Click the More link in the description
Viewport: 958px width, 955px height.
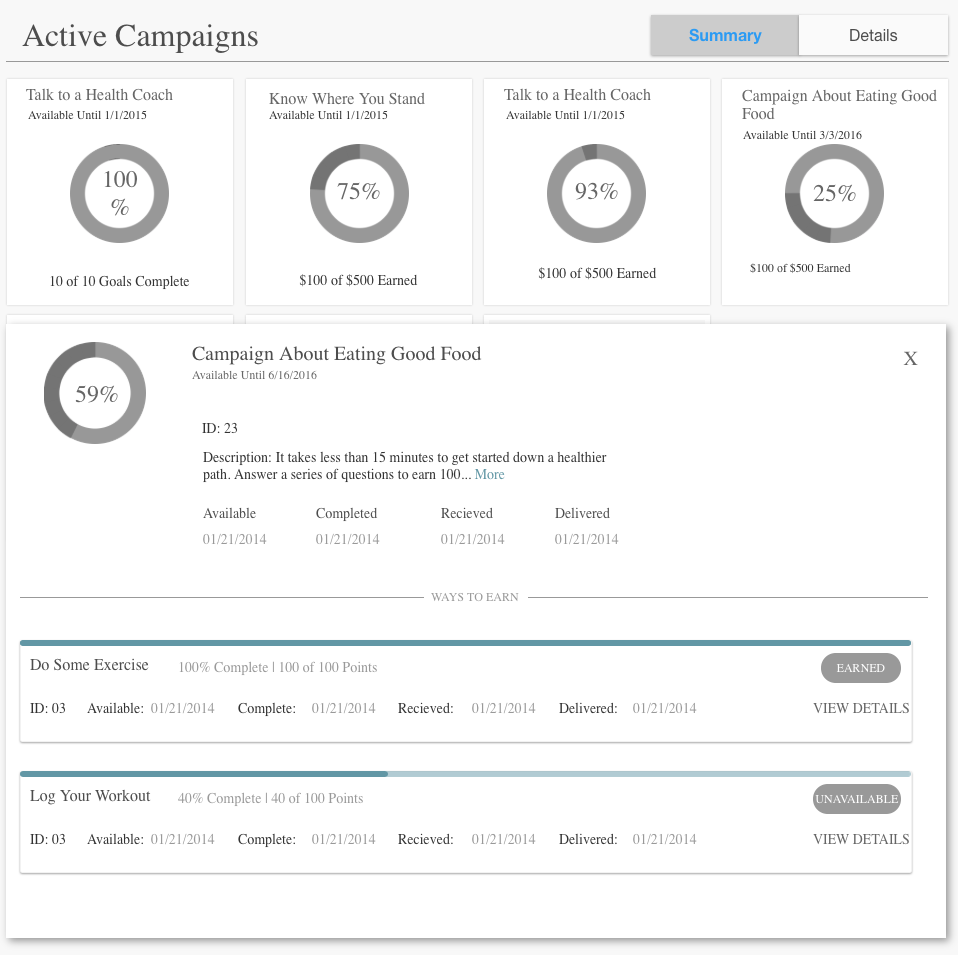click(x=489, y=475)
